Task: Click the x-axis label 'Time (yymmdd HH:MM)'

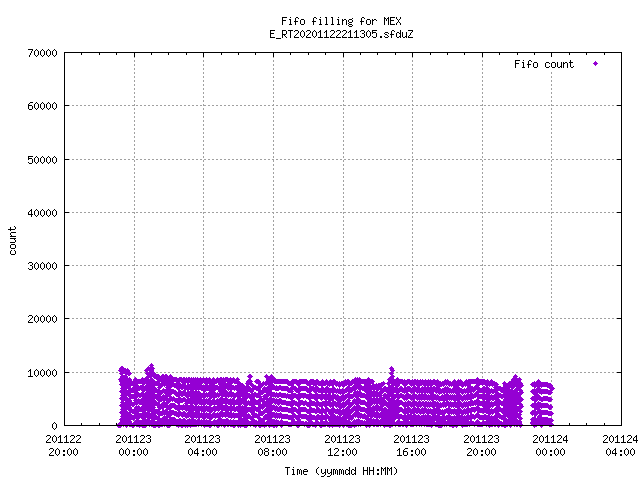Action: tap(341, 471)
